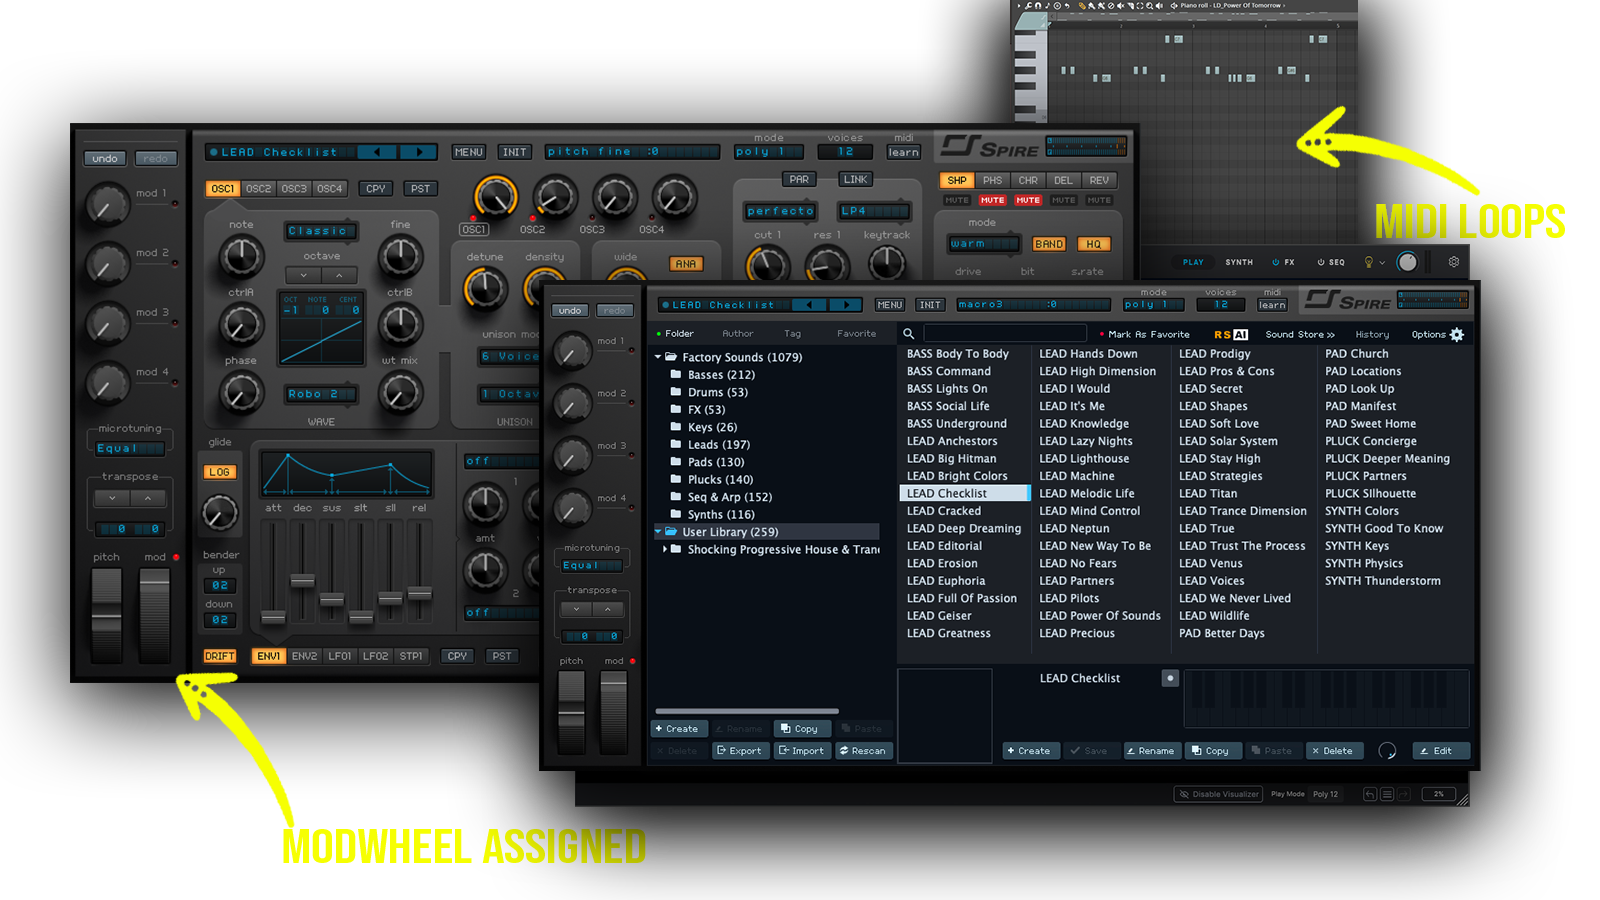Go to next preset in the front Spire window
Viewport: 1600px width, 900px height.
pyautogui.click(x=846, y=305)
